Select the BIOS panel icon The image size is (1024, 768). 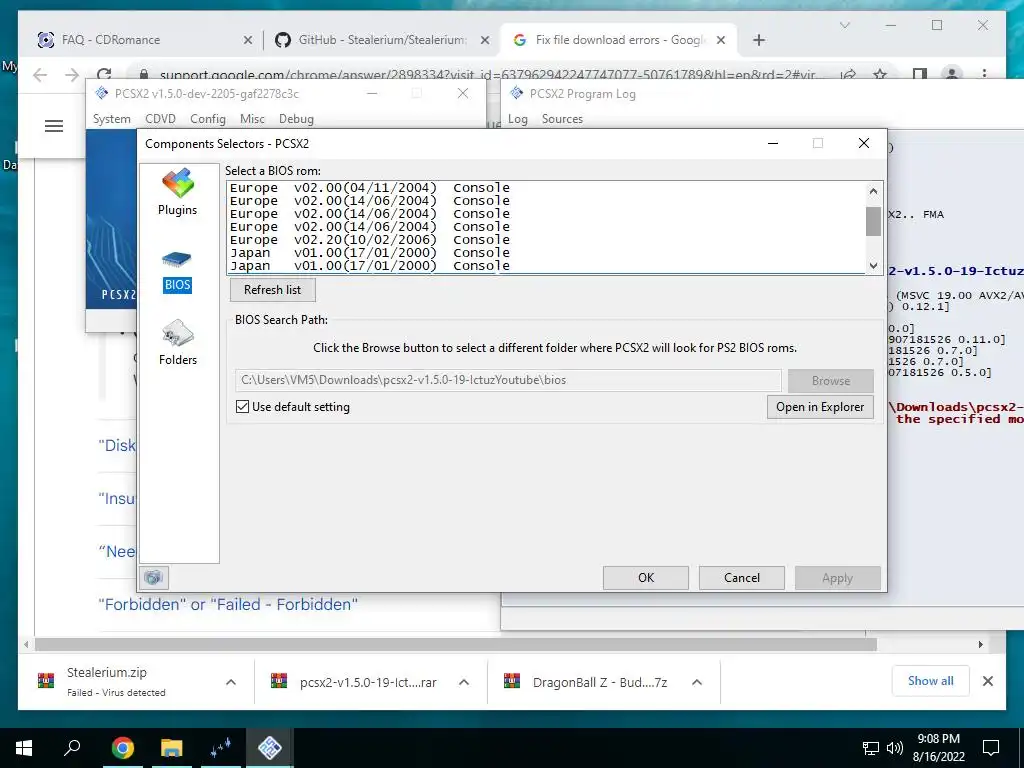click(177, 260)
